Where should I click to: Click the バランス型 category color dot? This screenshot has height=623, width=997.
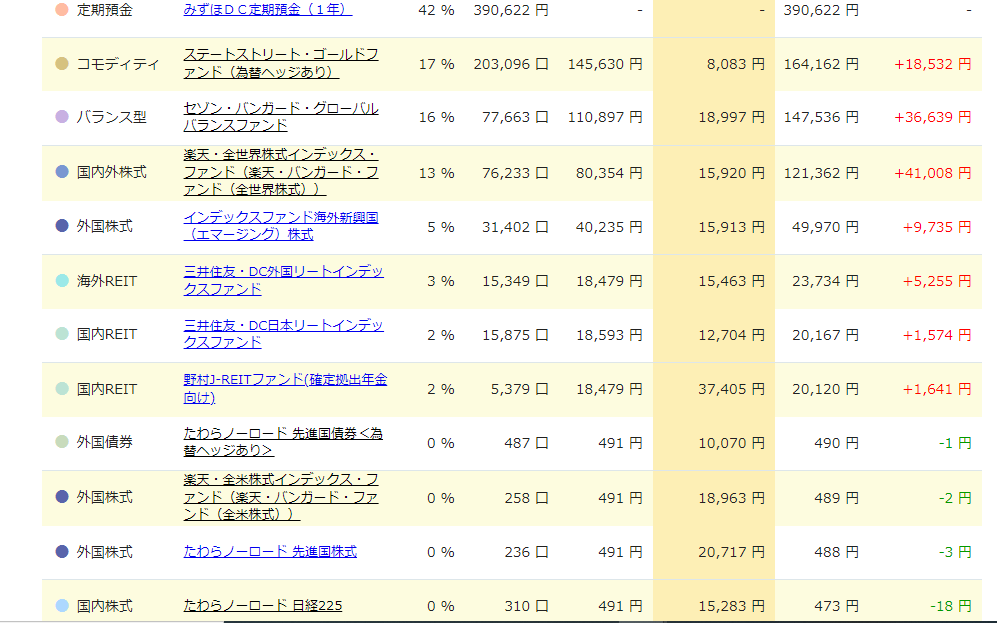(62, 117)
